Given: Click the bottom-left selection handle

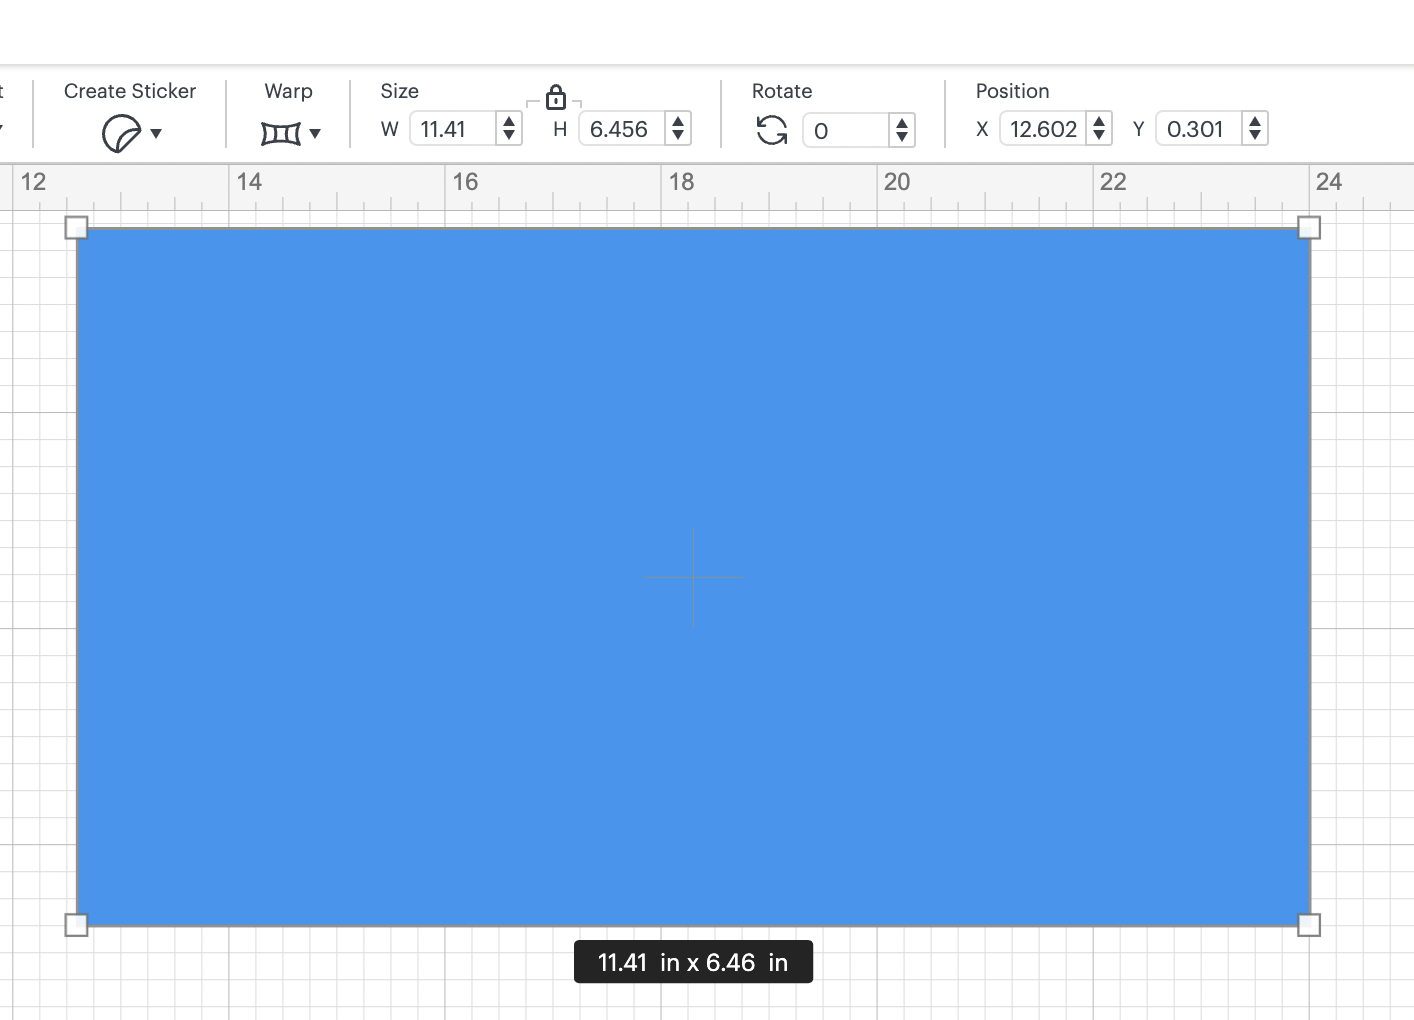Looking at the screenshot, I should coord(76,925).
